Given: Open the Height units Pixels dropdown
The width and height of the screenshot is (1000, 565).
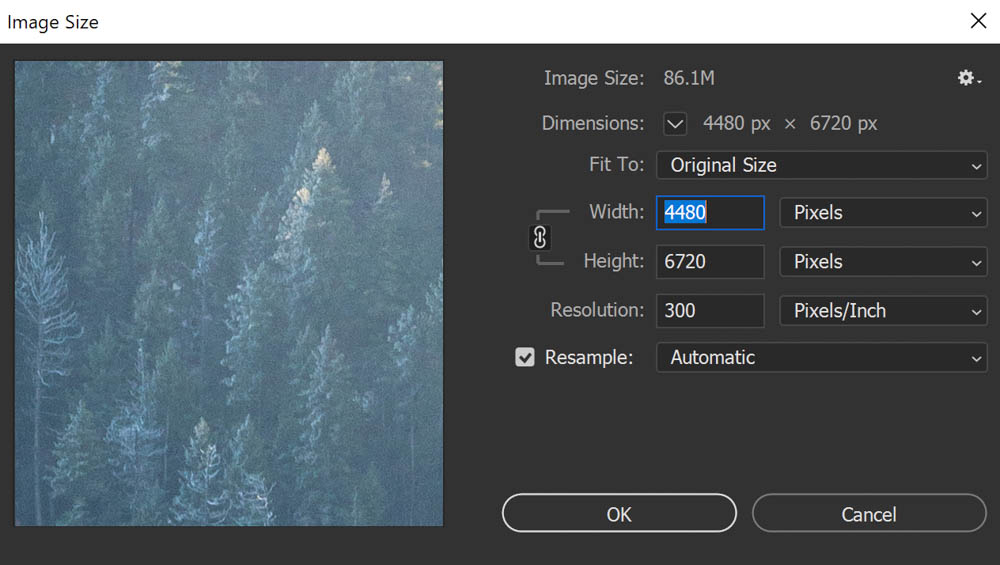Looking at the screenshot, I should (x=883, y=262).
